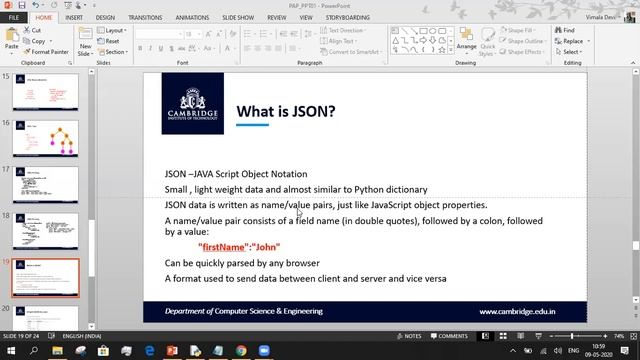
Task: Switch to the INSERT tab
Action: [74, 18]
